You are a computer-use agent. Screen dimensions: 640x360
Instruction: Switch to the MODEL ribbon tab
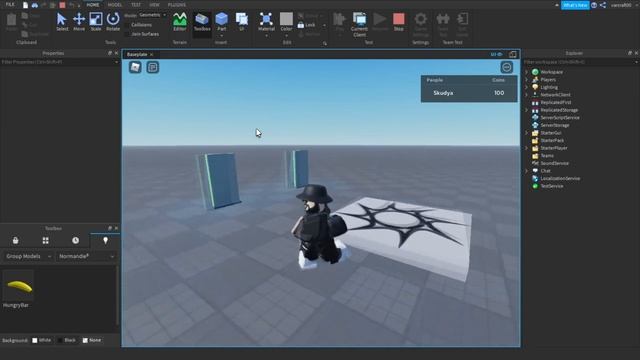[115, 4]
